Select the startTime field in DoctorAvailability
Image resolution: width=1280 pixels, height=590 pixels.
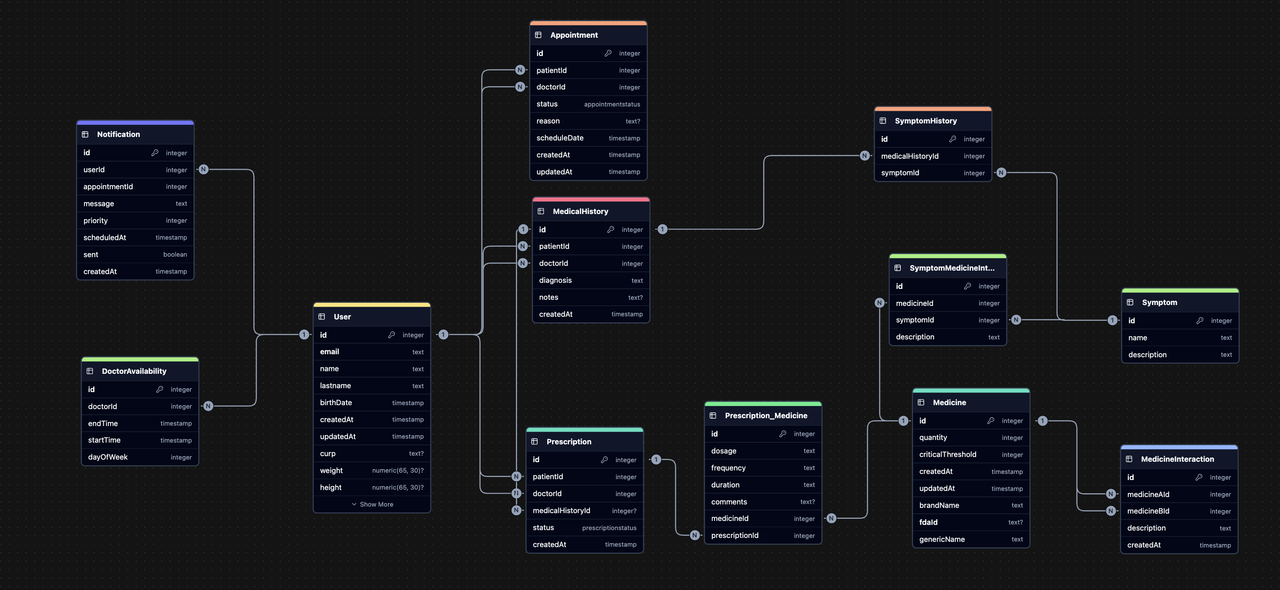click(x=140, y=440)
